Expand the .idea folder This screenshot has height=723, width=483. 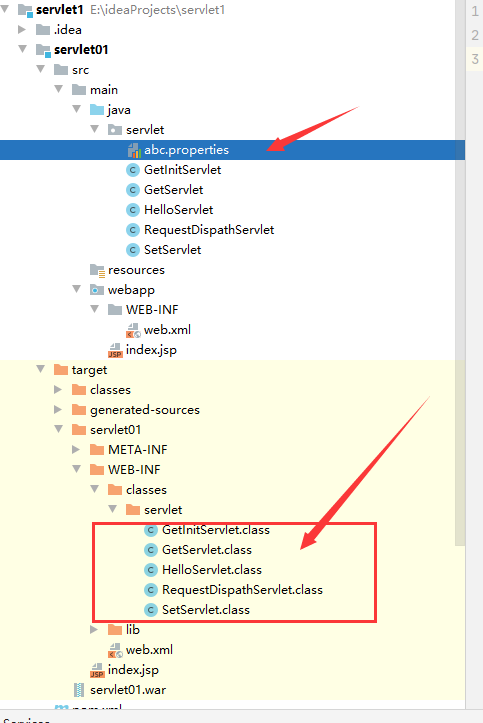[x=22, y=30]
